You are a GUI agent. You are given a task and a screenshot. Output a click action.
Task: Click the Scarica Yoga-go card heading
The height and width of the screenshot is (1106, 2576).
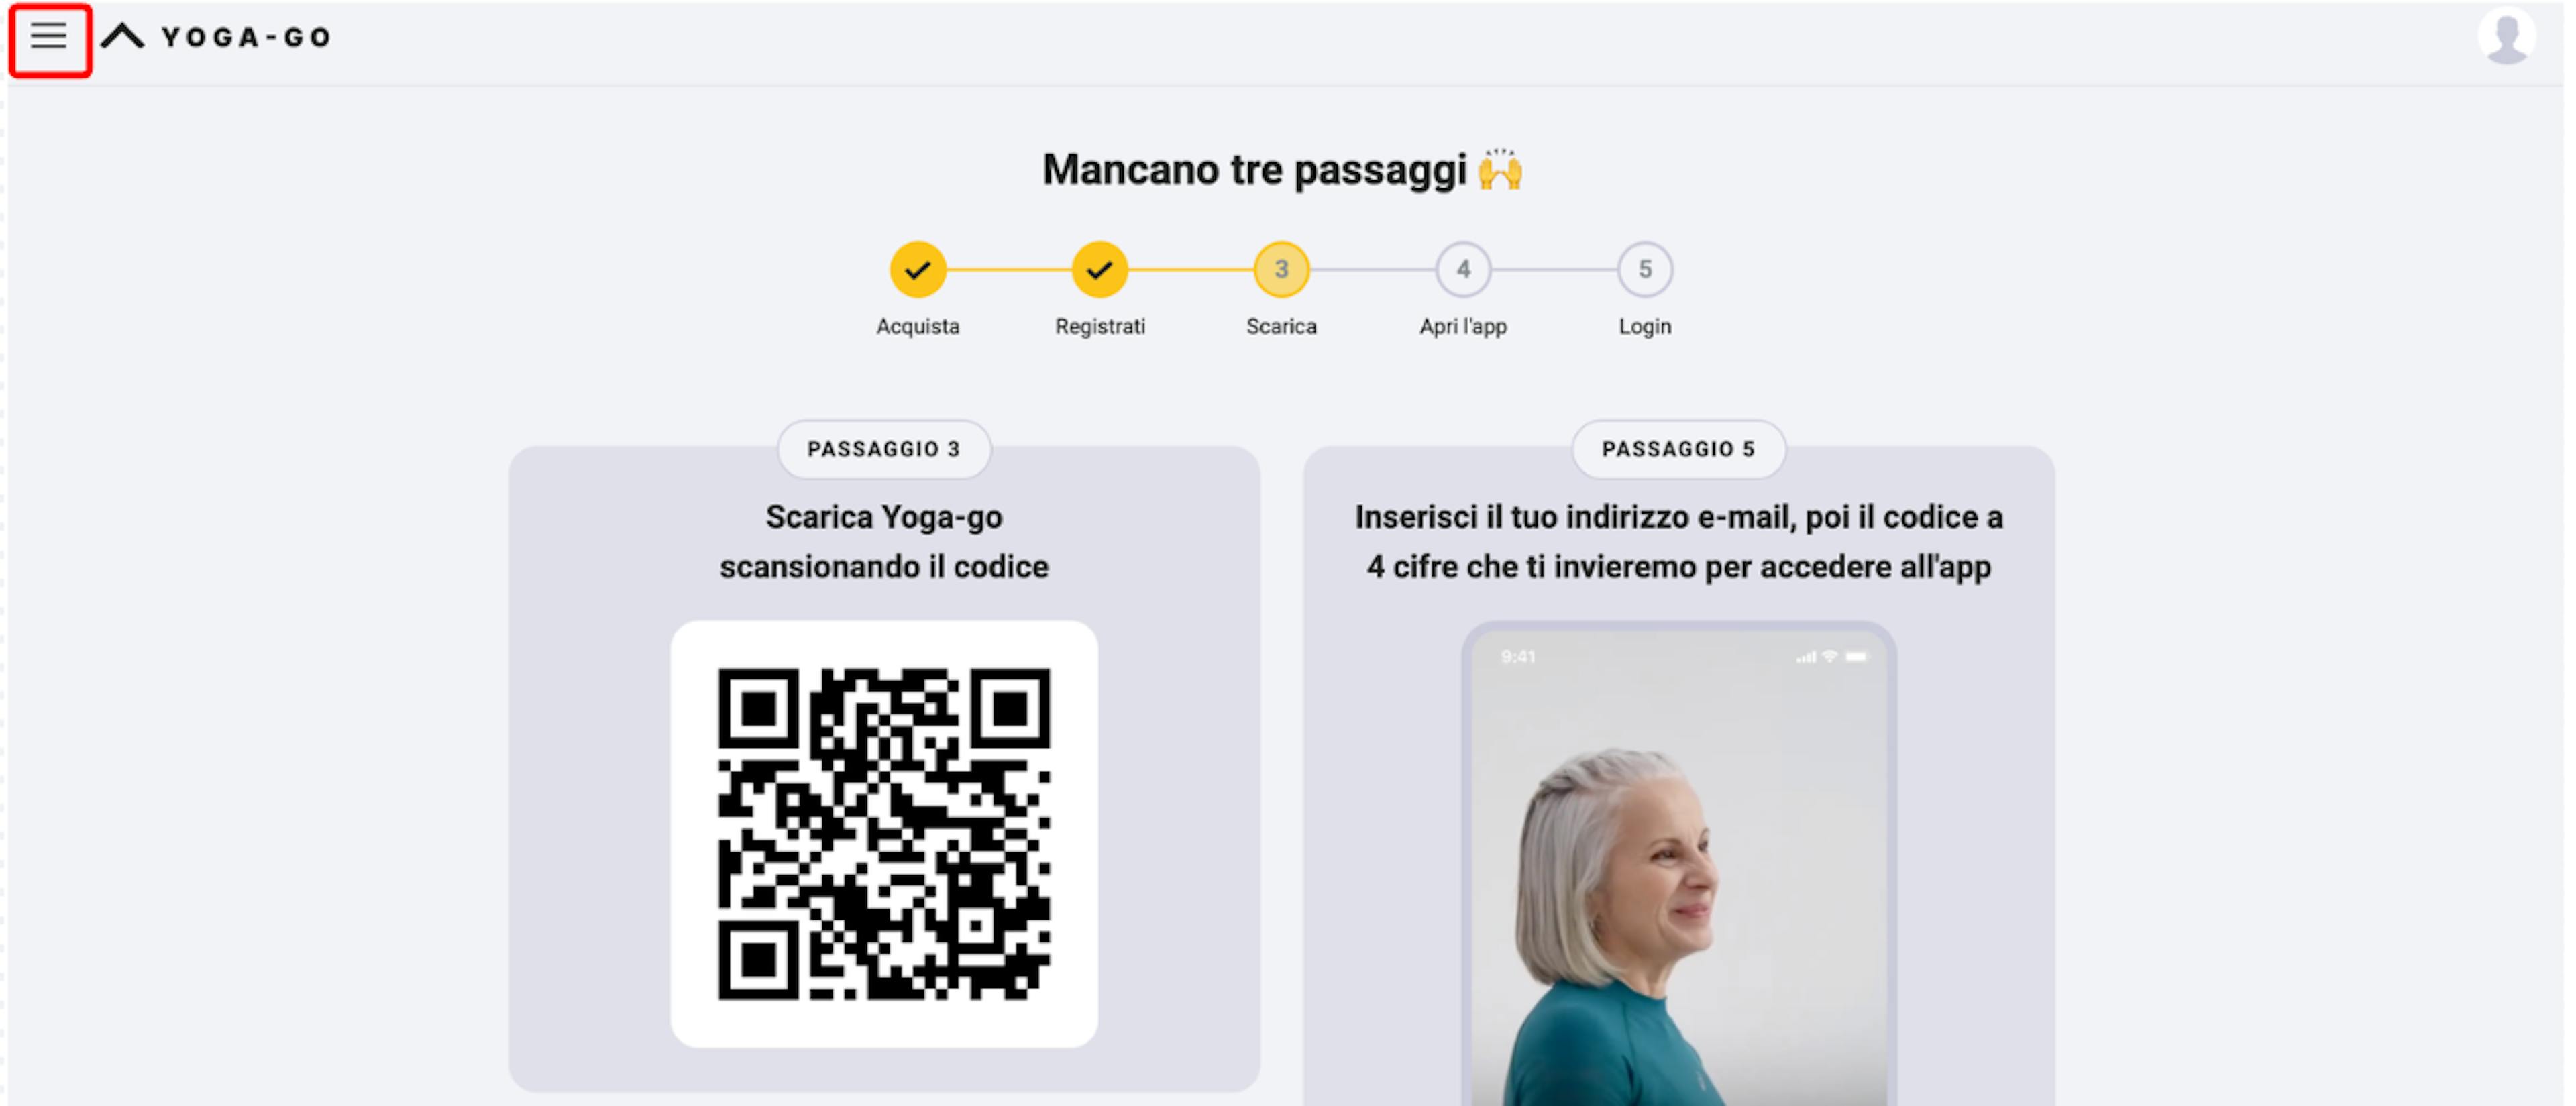[884, 542]
